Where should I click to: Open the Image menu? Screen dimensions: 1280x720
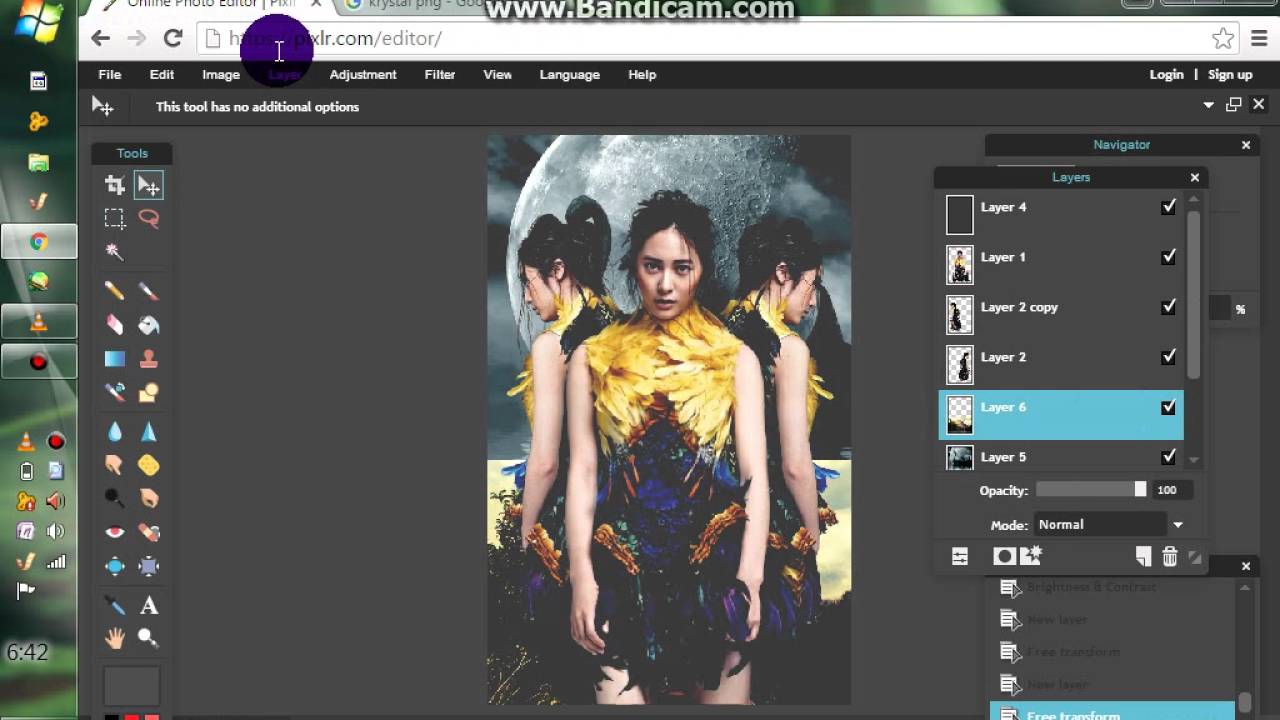(x=221, y=74)
